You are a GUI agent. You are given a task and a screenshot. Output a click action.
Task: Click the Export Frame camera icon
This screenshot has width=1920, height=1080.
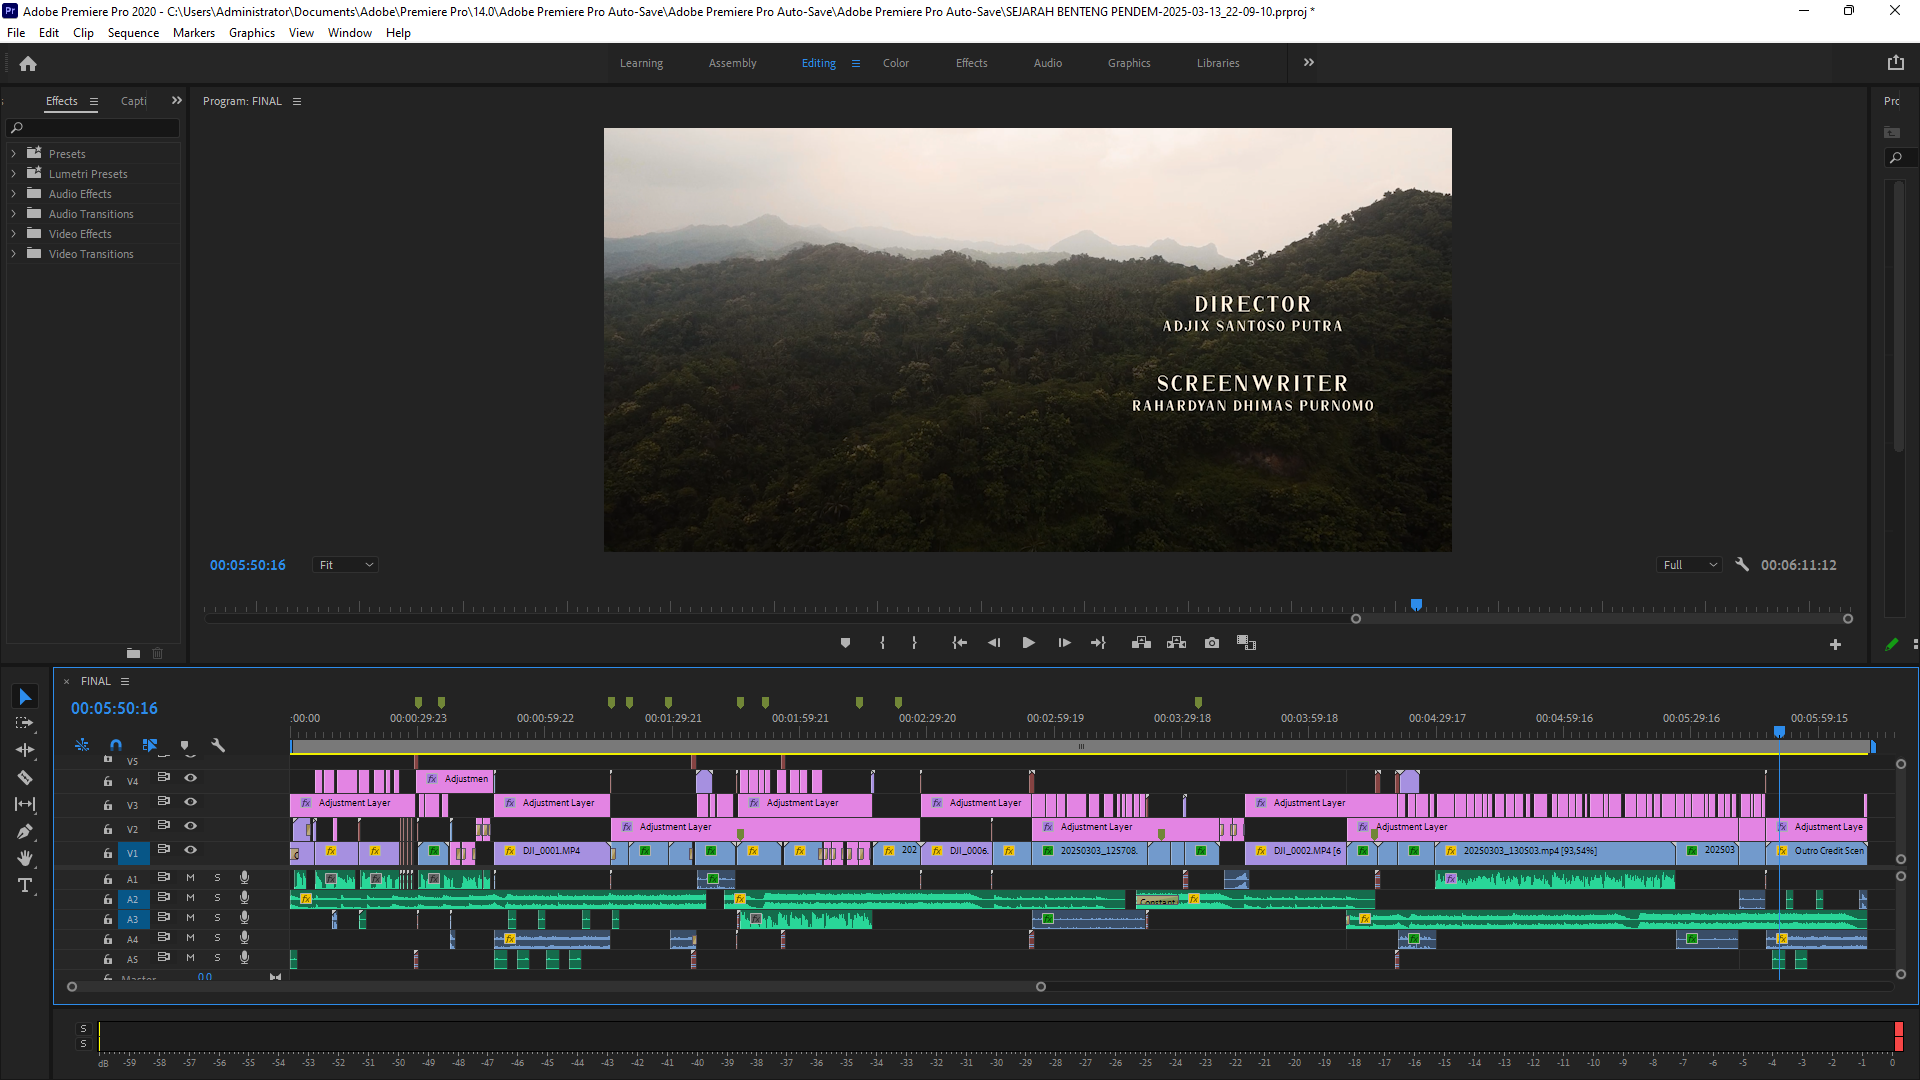coord(1212,643)
